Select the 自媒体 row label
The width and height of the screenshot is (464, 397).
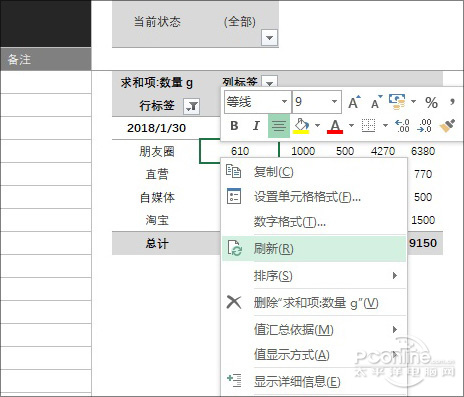click(x=157, y=197)
